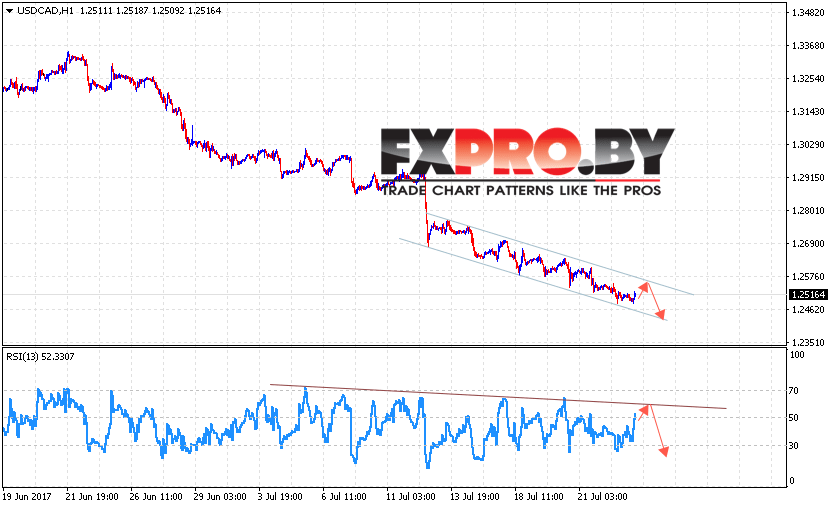The image size is (829, 508).
Task: Select the RSI(13) 52.3307 indicator label
Action: [40, 357]
